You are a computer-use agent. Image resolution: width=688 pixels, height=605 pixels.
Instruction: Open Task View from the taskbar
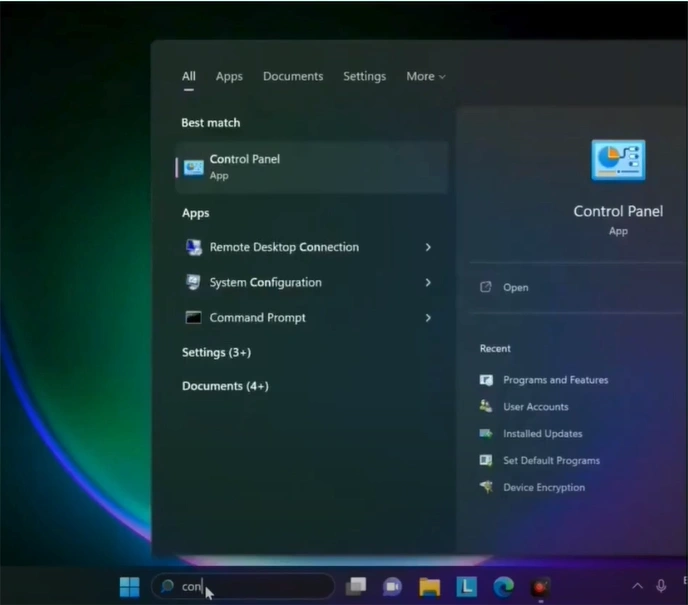click(x=356, y=587)
